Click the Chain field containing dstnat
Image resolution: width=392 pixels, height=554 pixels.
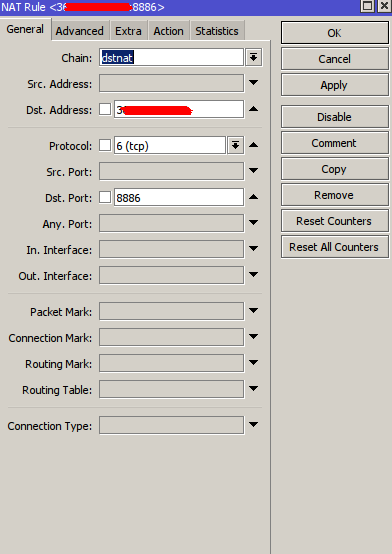(171, 57)
